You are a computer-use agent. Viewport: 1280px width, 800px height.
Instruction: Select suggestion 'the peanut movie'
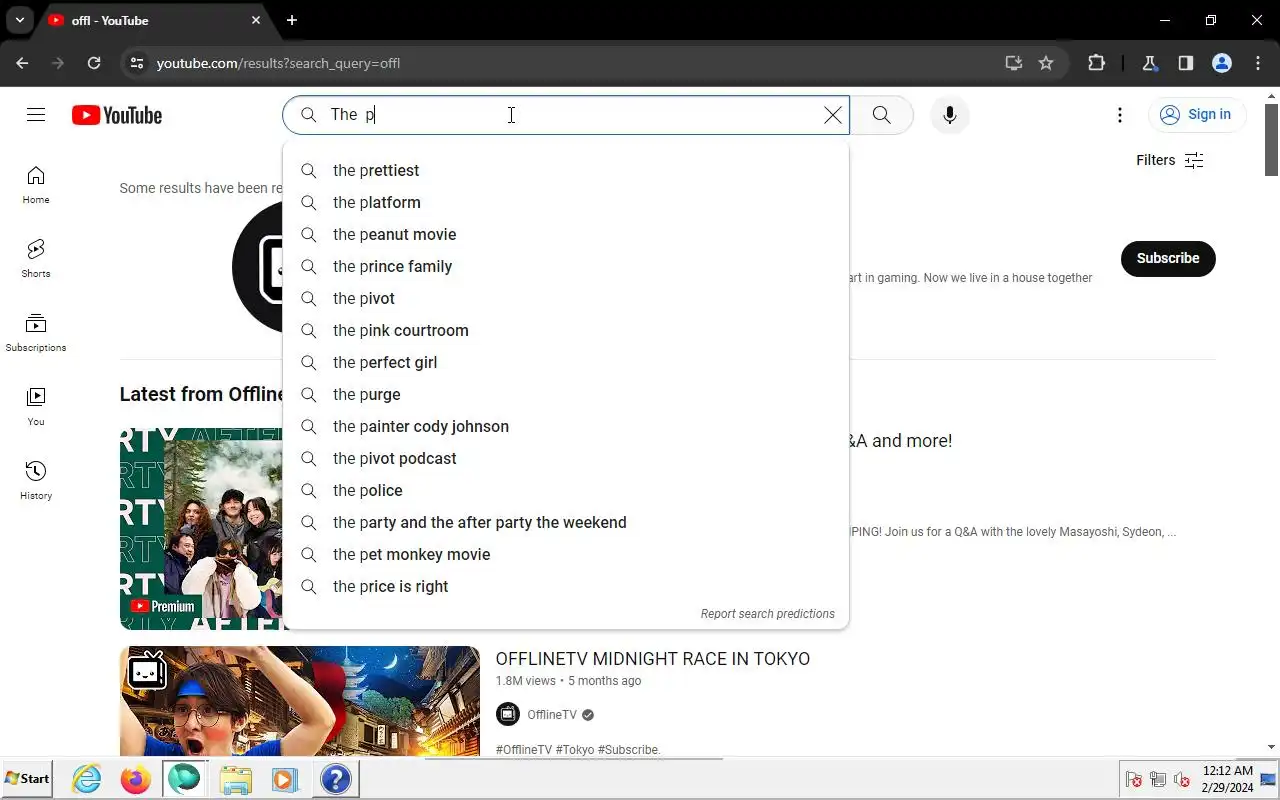[x=566, y=234]
